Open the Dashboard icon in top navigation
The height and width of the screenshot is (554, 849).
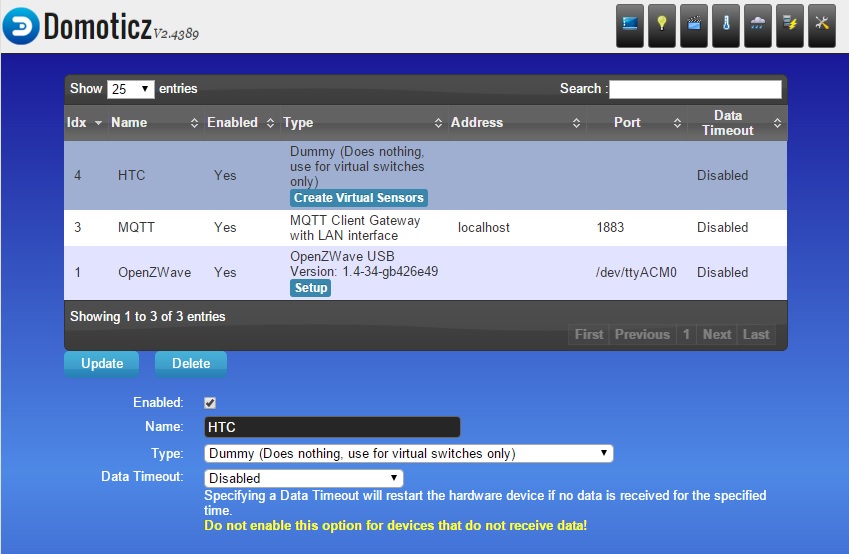[x=630, y=25]
